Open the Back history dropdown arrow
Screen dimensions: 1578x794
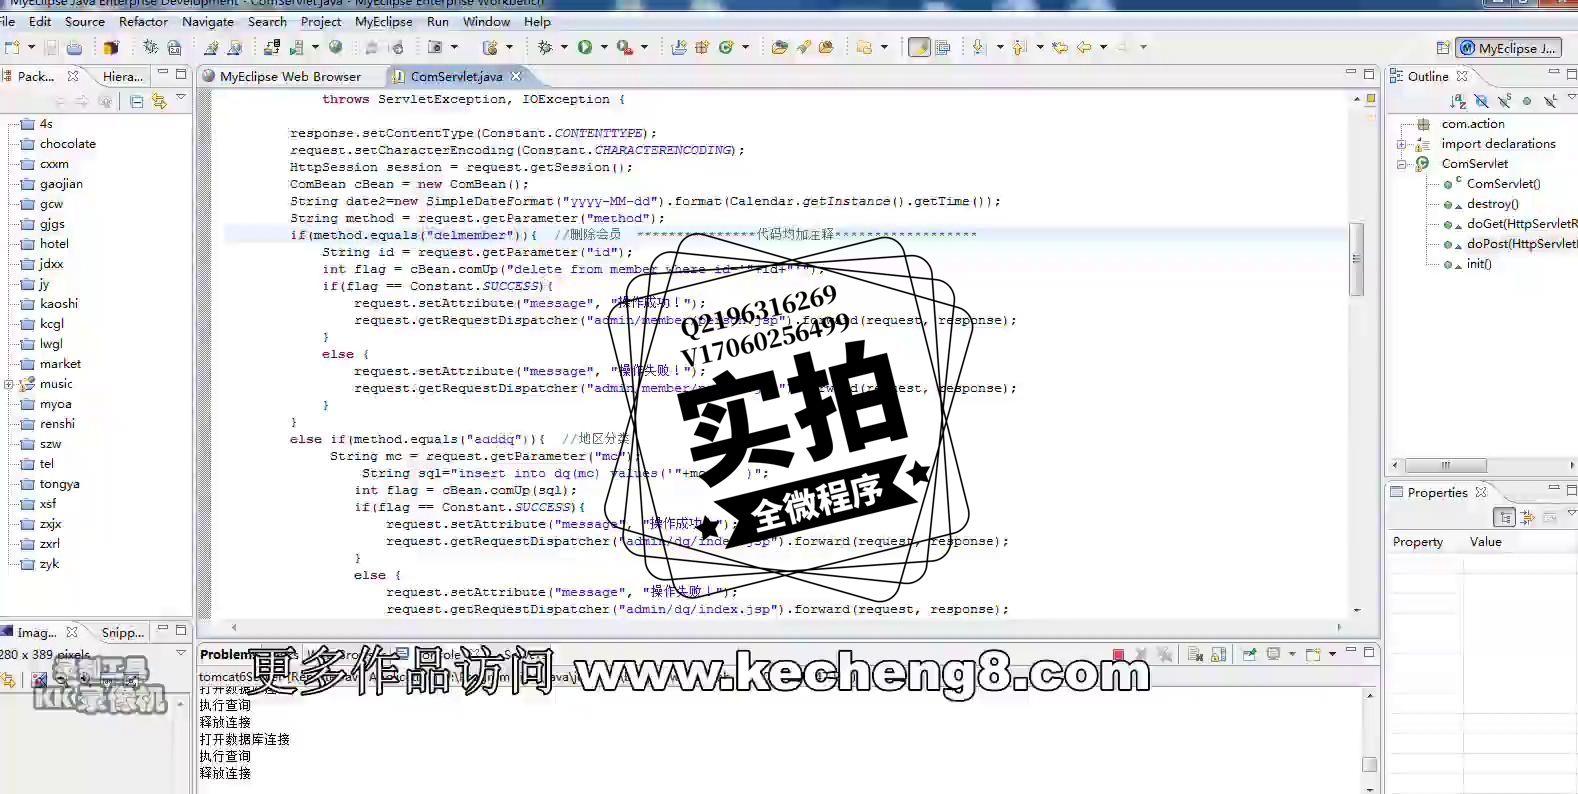click(x=1104, y=47)
